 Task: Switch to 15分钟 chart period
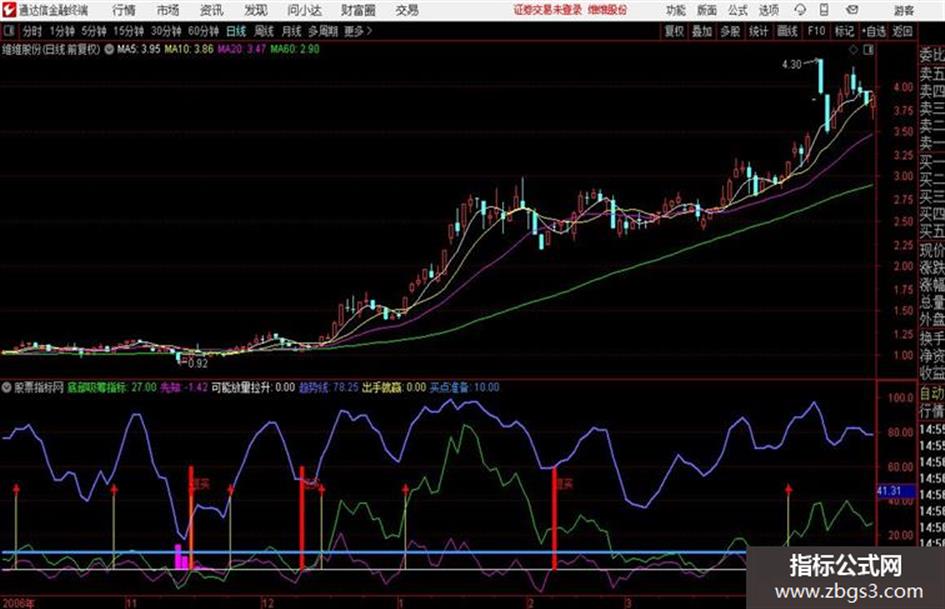coord(128,31)
